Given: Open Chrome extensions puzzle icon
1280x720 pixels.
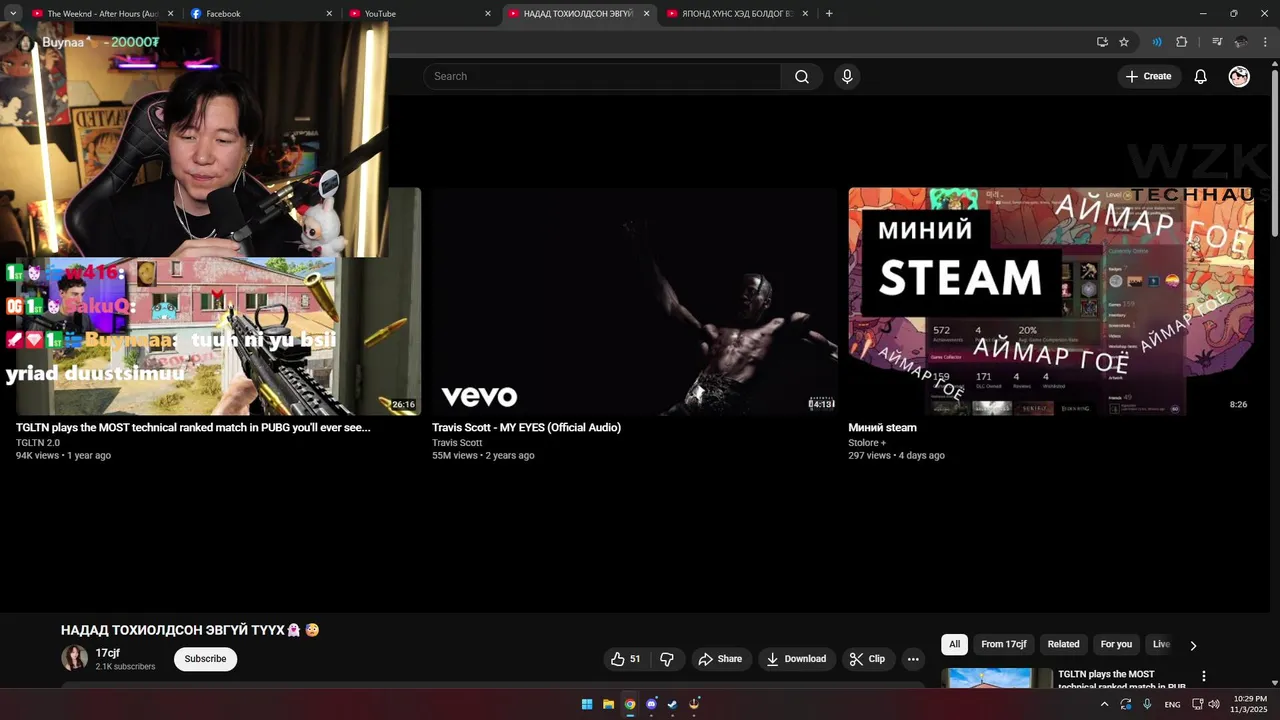Looking at the screenshot, I should 1182,42.
